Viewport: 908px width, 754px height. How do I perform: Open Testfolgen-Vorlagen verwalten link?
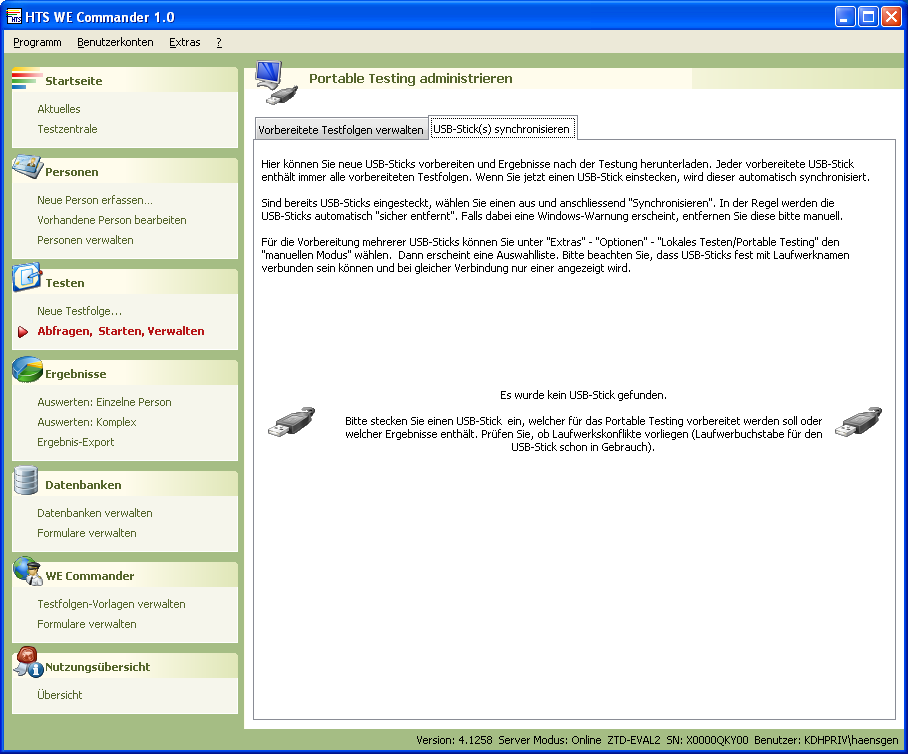click(111, 604)
